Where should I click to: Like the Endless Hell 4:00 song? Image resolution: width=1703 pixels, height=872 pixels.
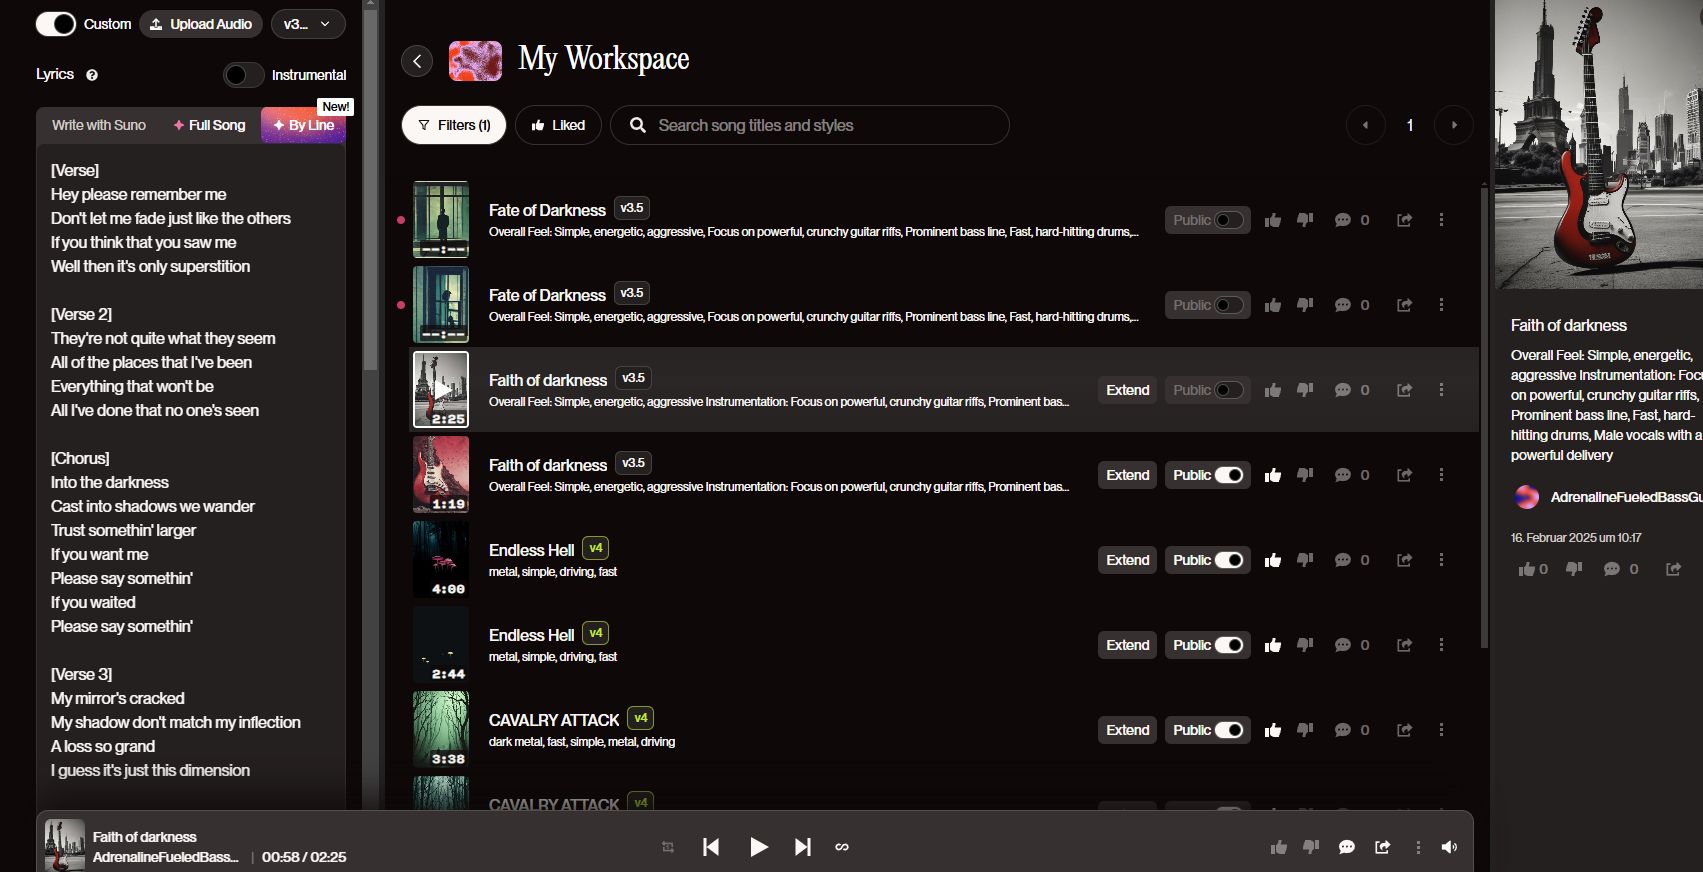coord(1273,560)
